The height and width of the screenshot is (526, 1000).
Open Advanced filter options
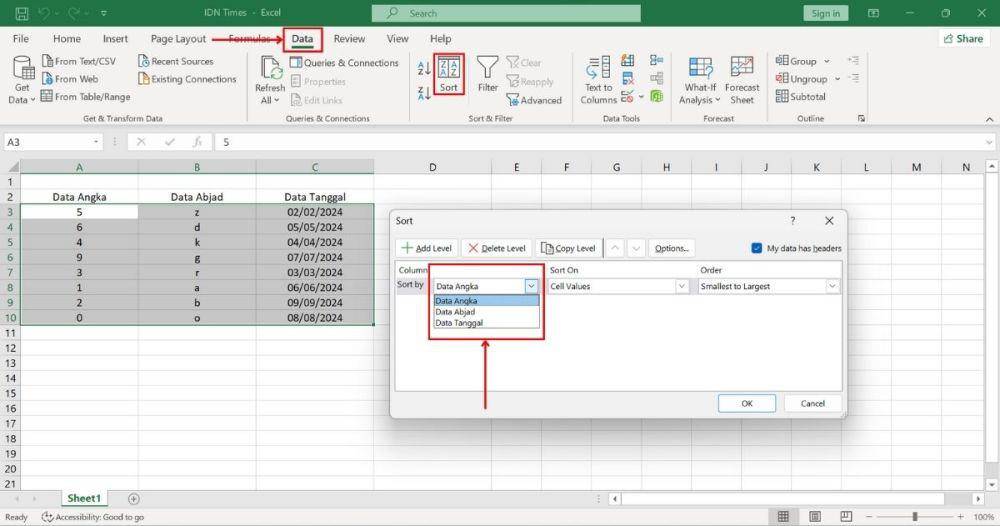coord(534,100)
